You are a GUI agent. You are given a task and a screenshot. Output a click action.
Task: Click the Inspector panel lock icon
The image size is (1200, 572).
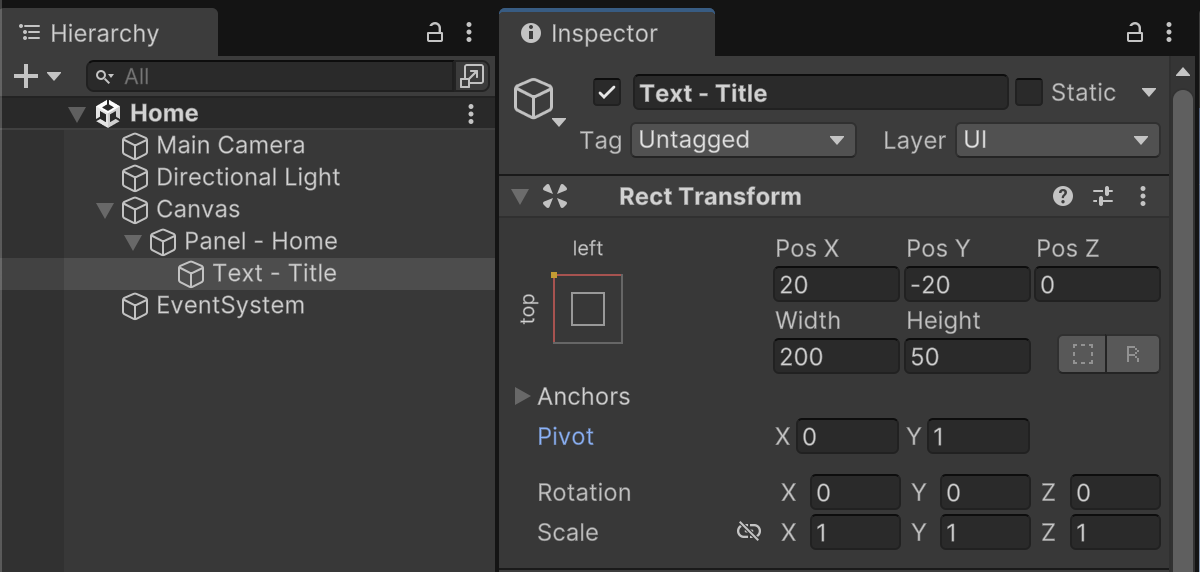tap(1135, 33)
